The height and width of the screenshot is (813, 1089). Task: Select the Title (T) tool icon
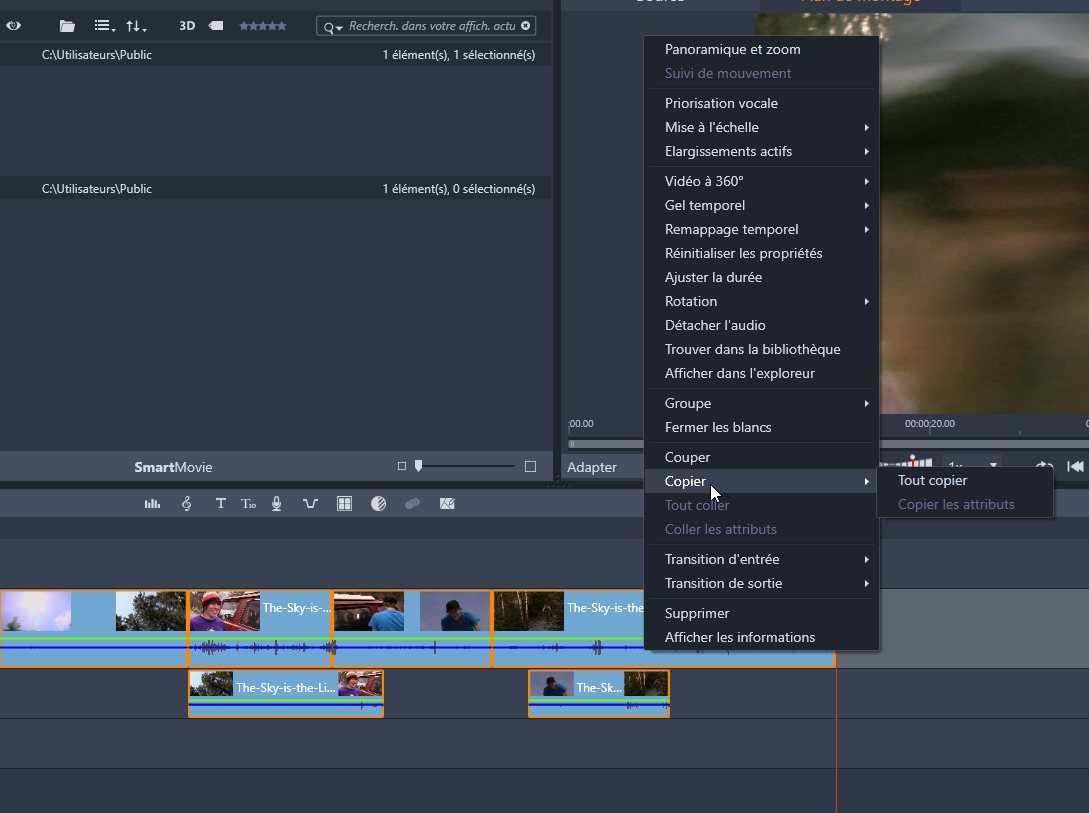220,504
